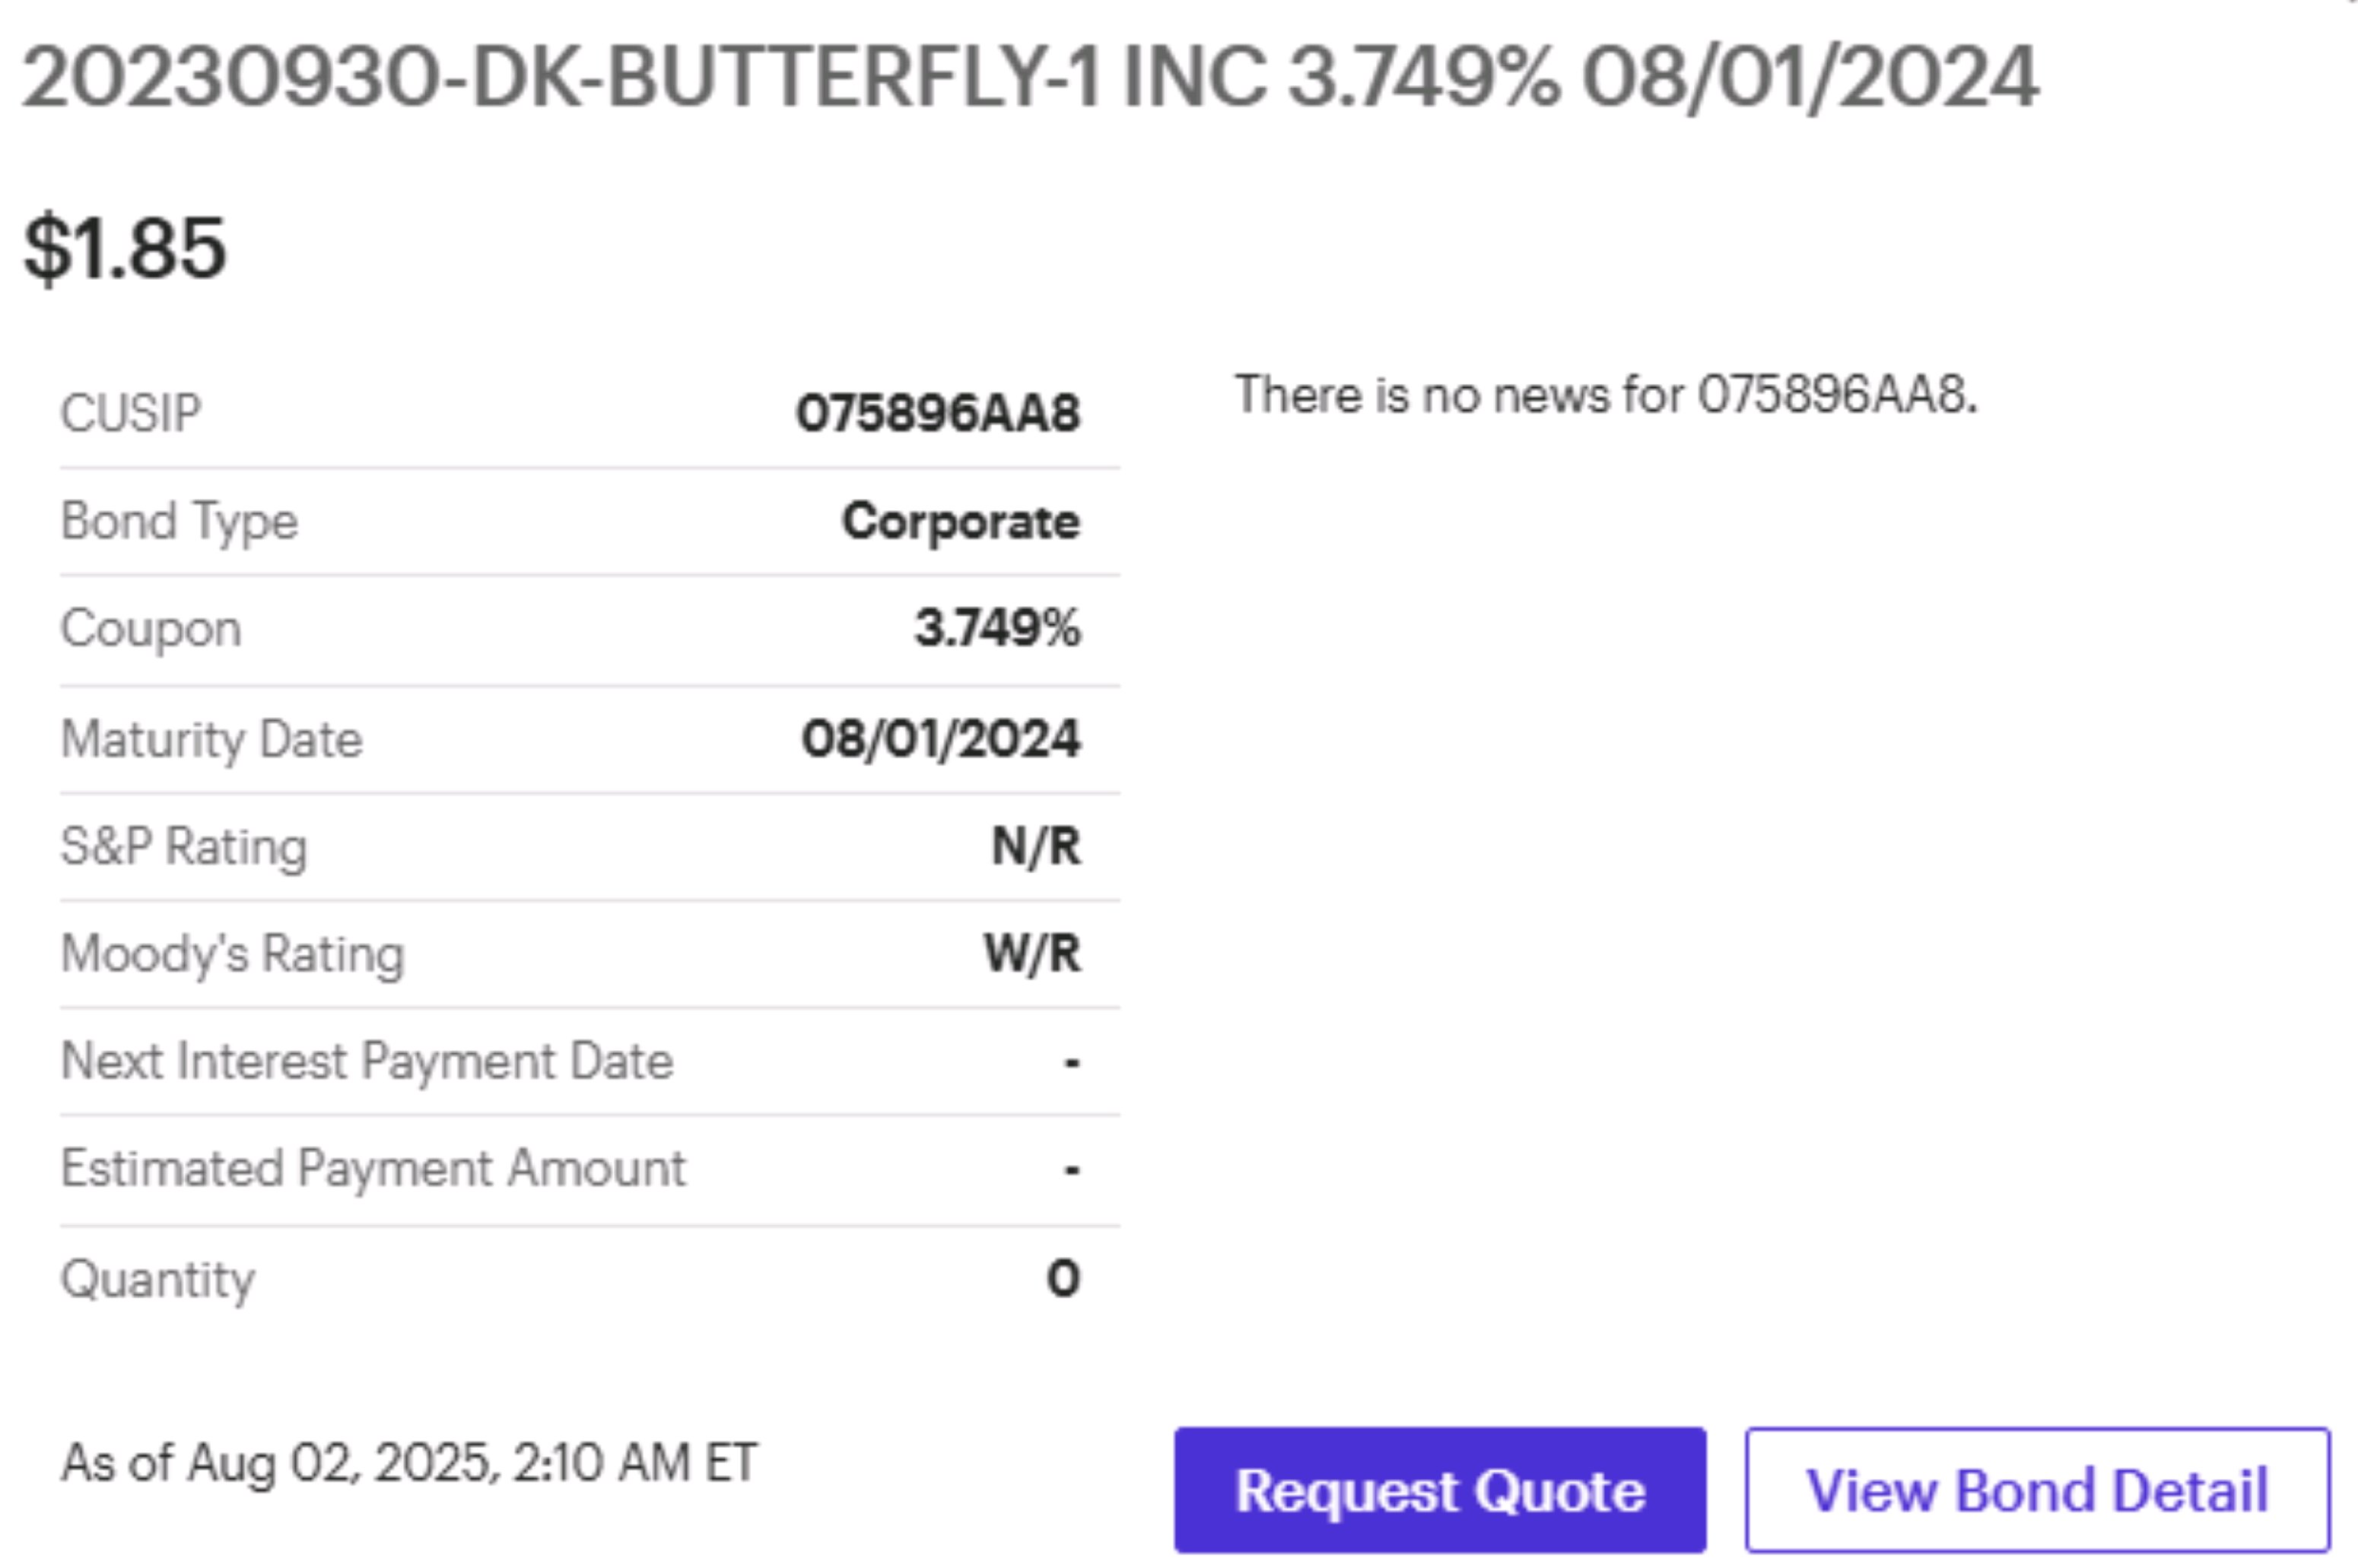Click the Coupon row label
This screenshot has width=2358, height=1568.
(151, 629)
